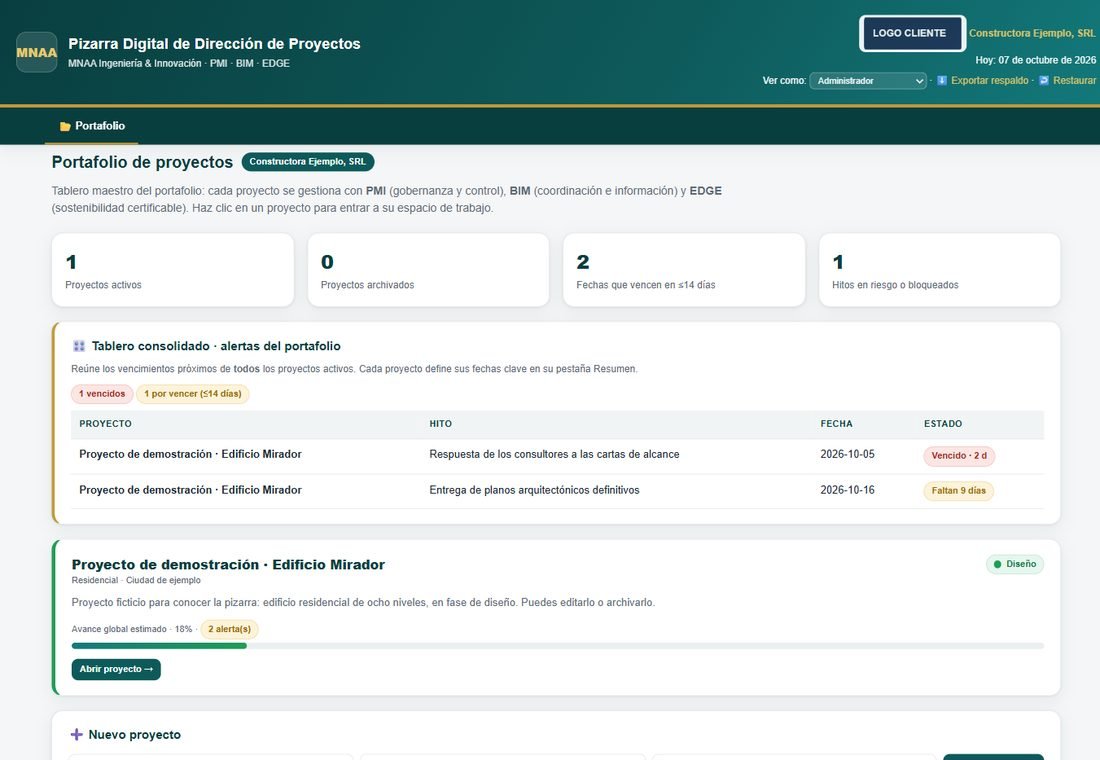The width and height of the screenshot is (1100, 760).
Task: Click project name in the Faltan 9 días row
Action: pyautogui.click(x=190, y=491)
